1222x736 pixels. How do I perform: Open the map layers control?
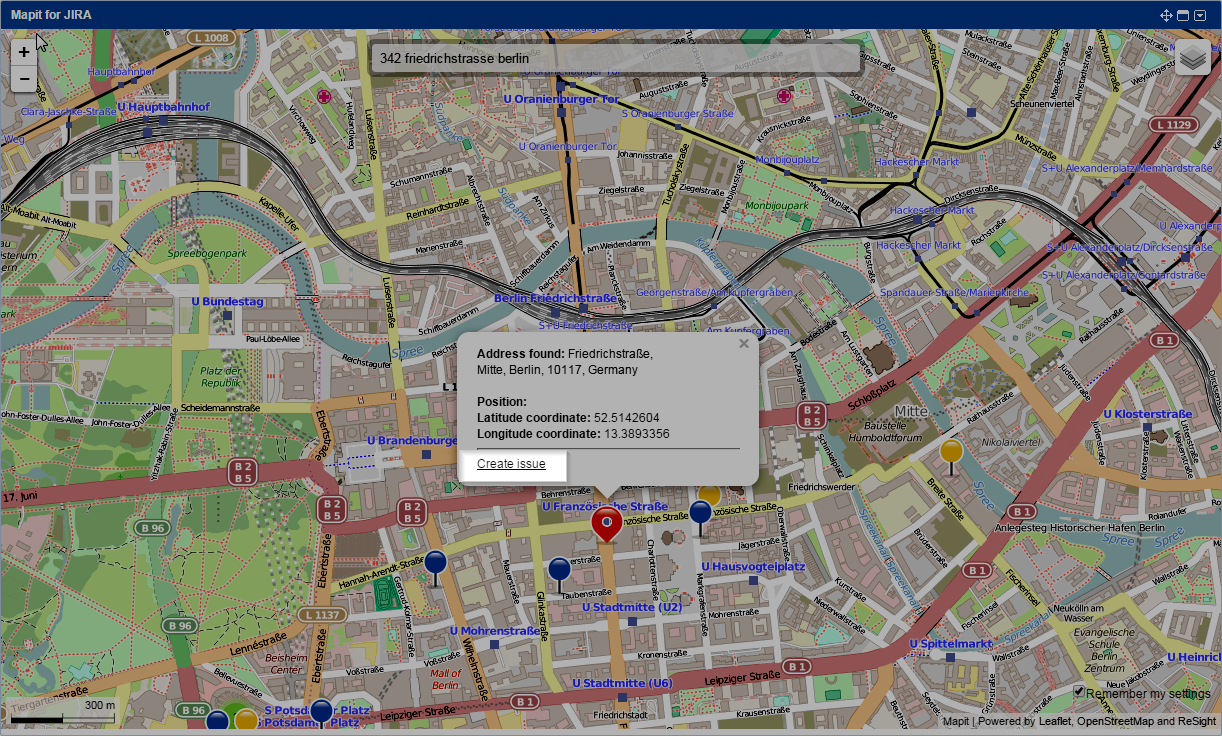(x=1193, y=58)
